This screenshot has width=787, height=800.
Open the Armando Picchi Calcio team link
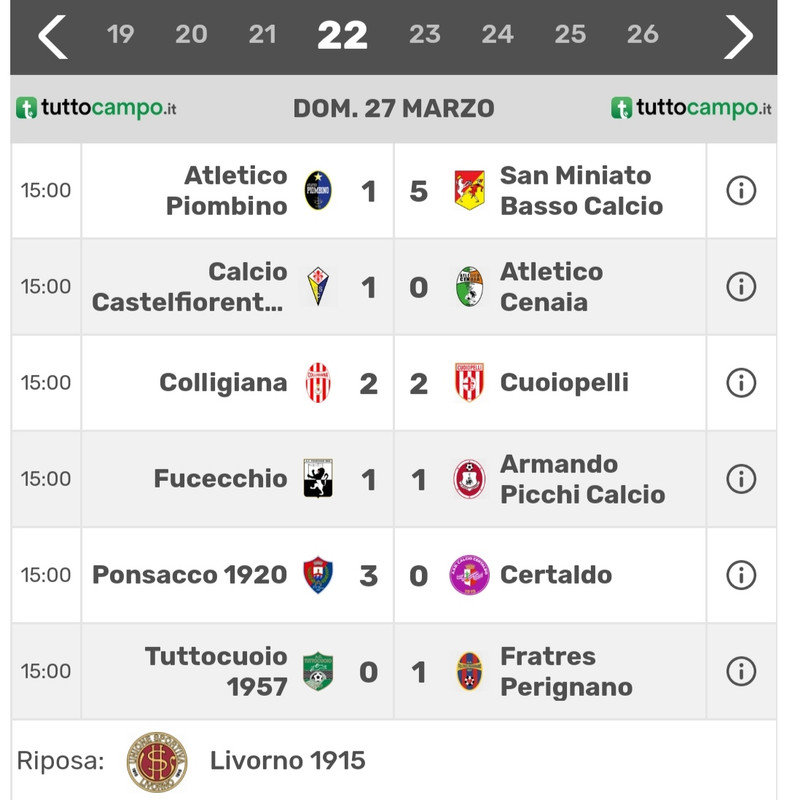pyautogui.click(x=582, y=479)
